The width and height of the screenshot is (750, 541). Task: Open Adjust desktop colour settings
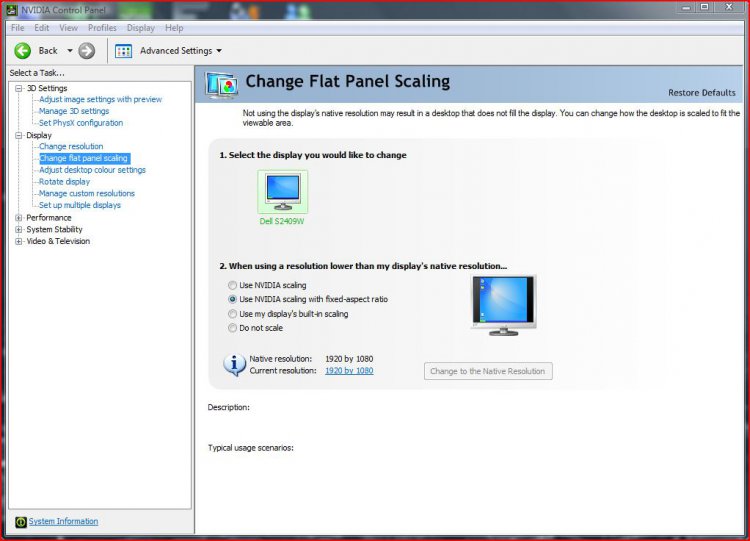coord(92,170)
